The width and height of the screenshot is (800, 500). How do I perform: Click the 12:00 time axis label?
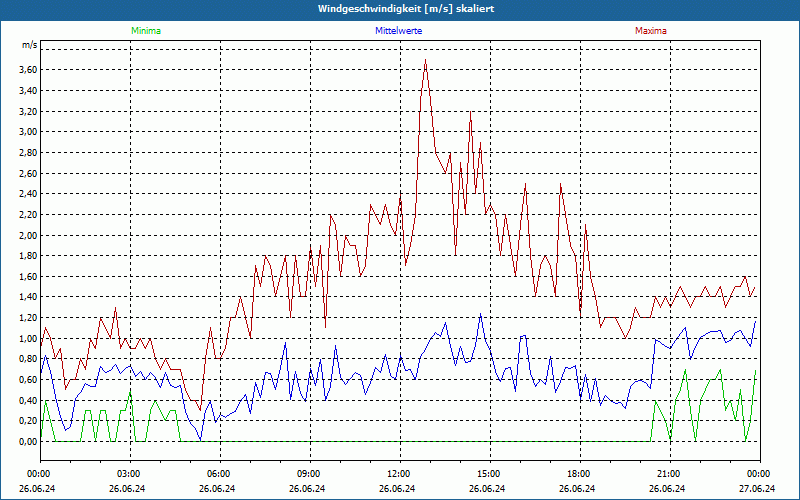[x=400, y=474]
